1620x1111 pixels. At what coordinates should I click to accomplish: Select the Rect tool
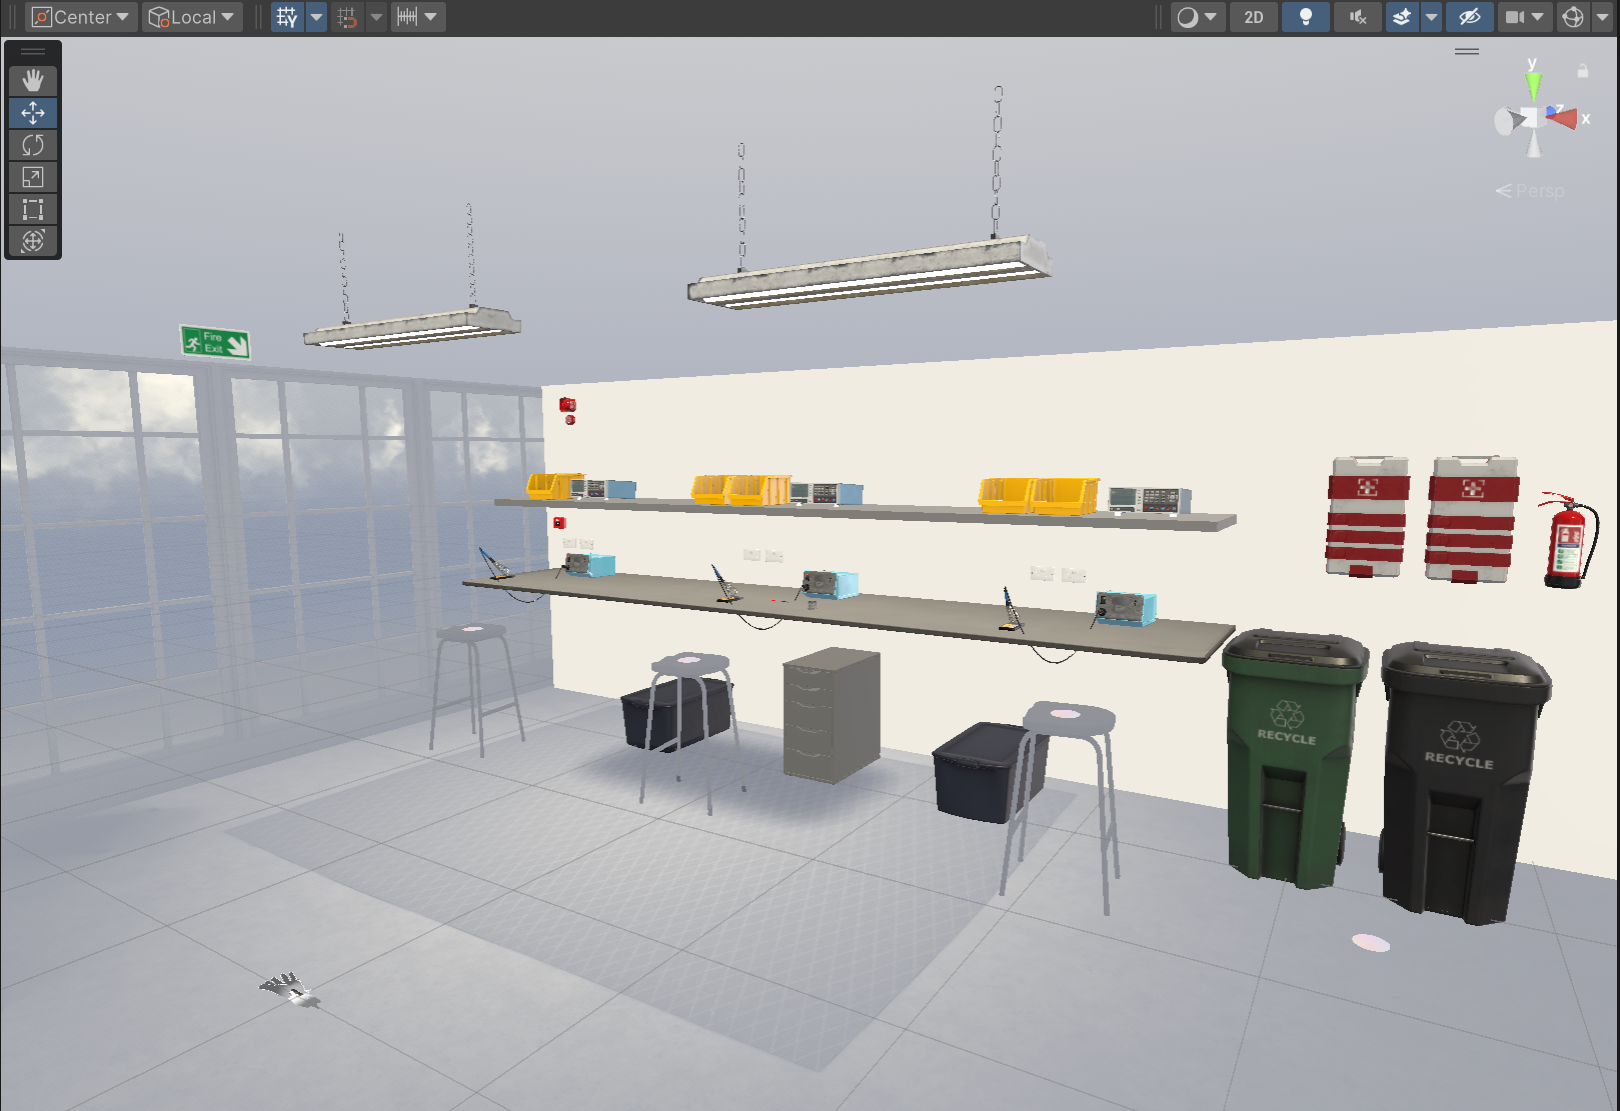coord(33,209)
